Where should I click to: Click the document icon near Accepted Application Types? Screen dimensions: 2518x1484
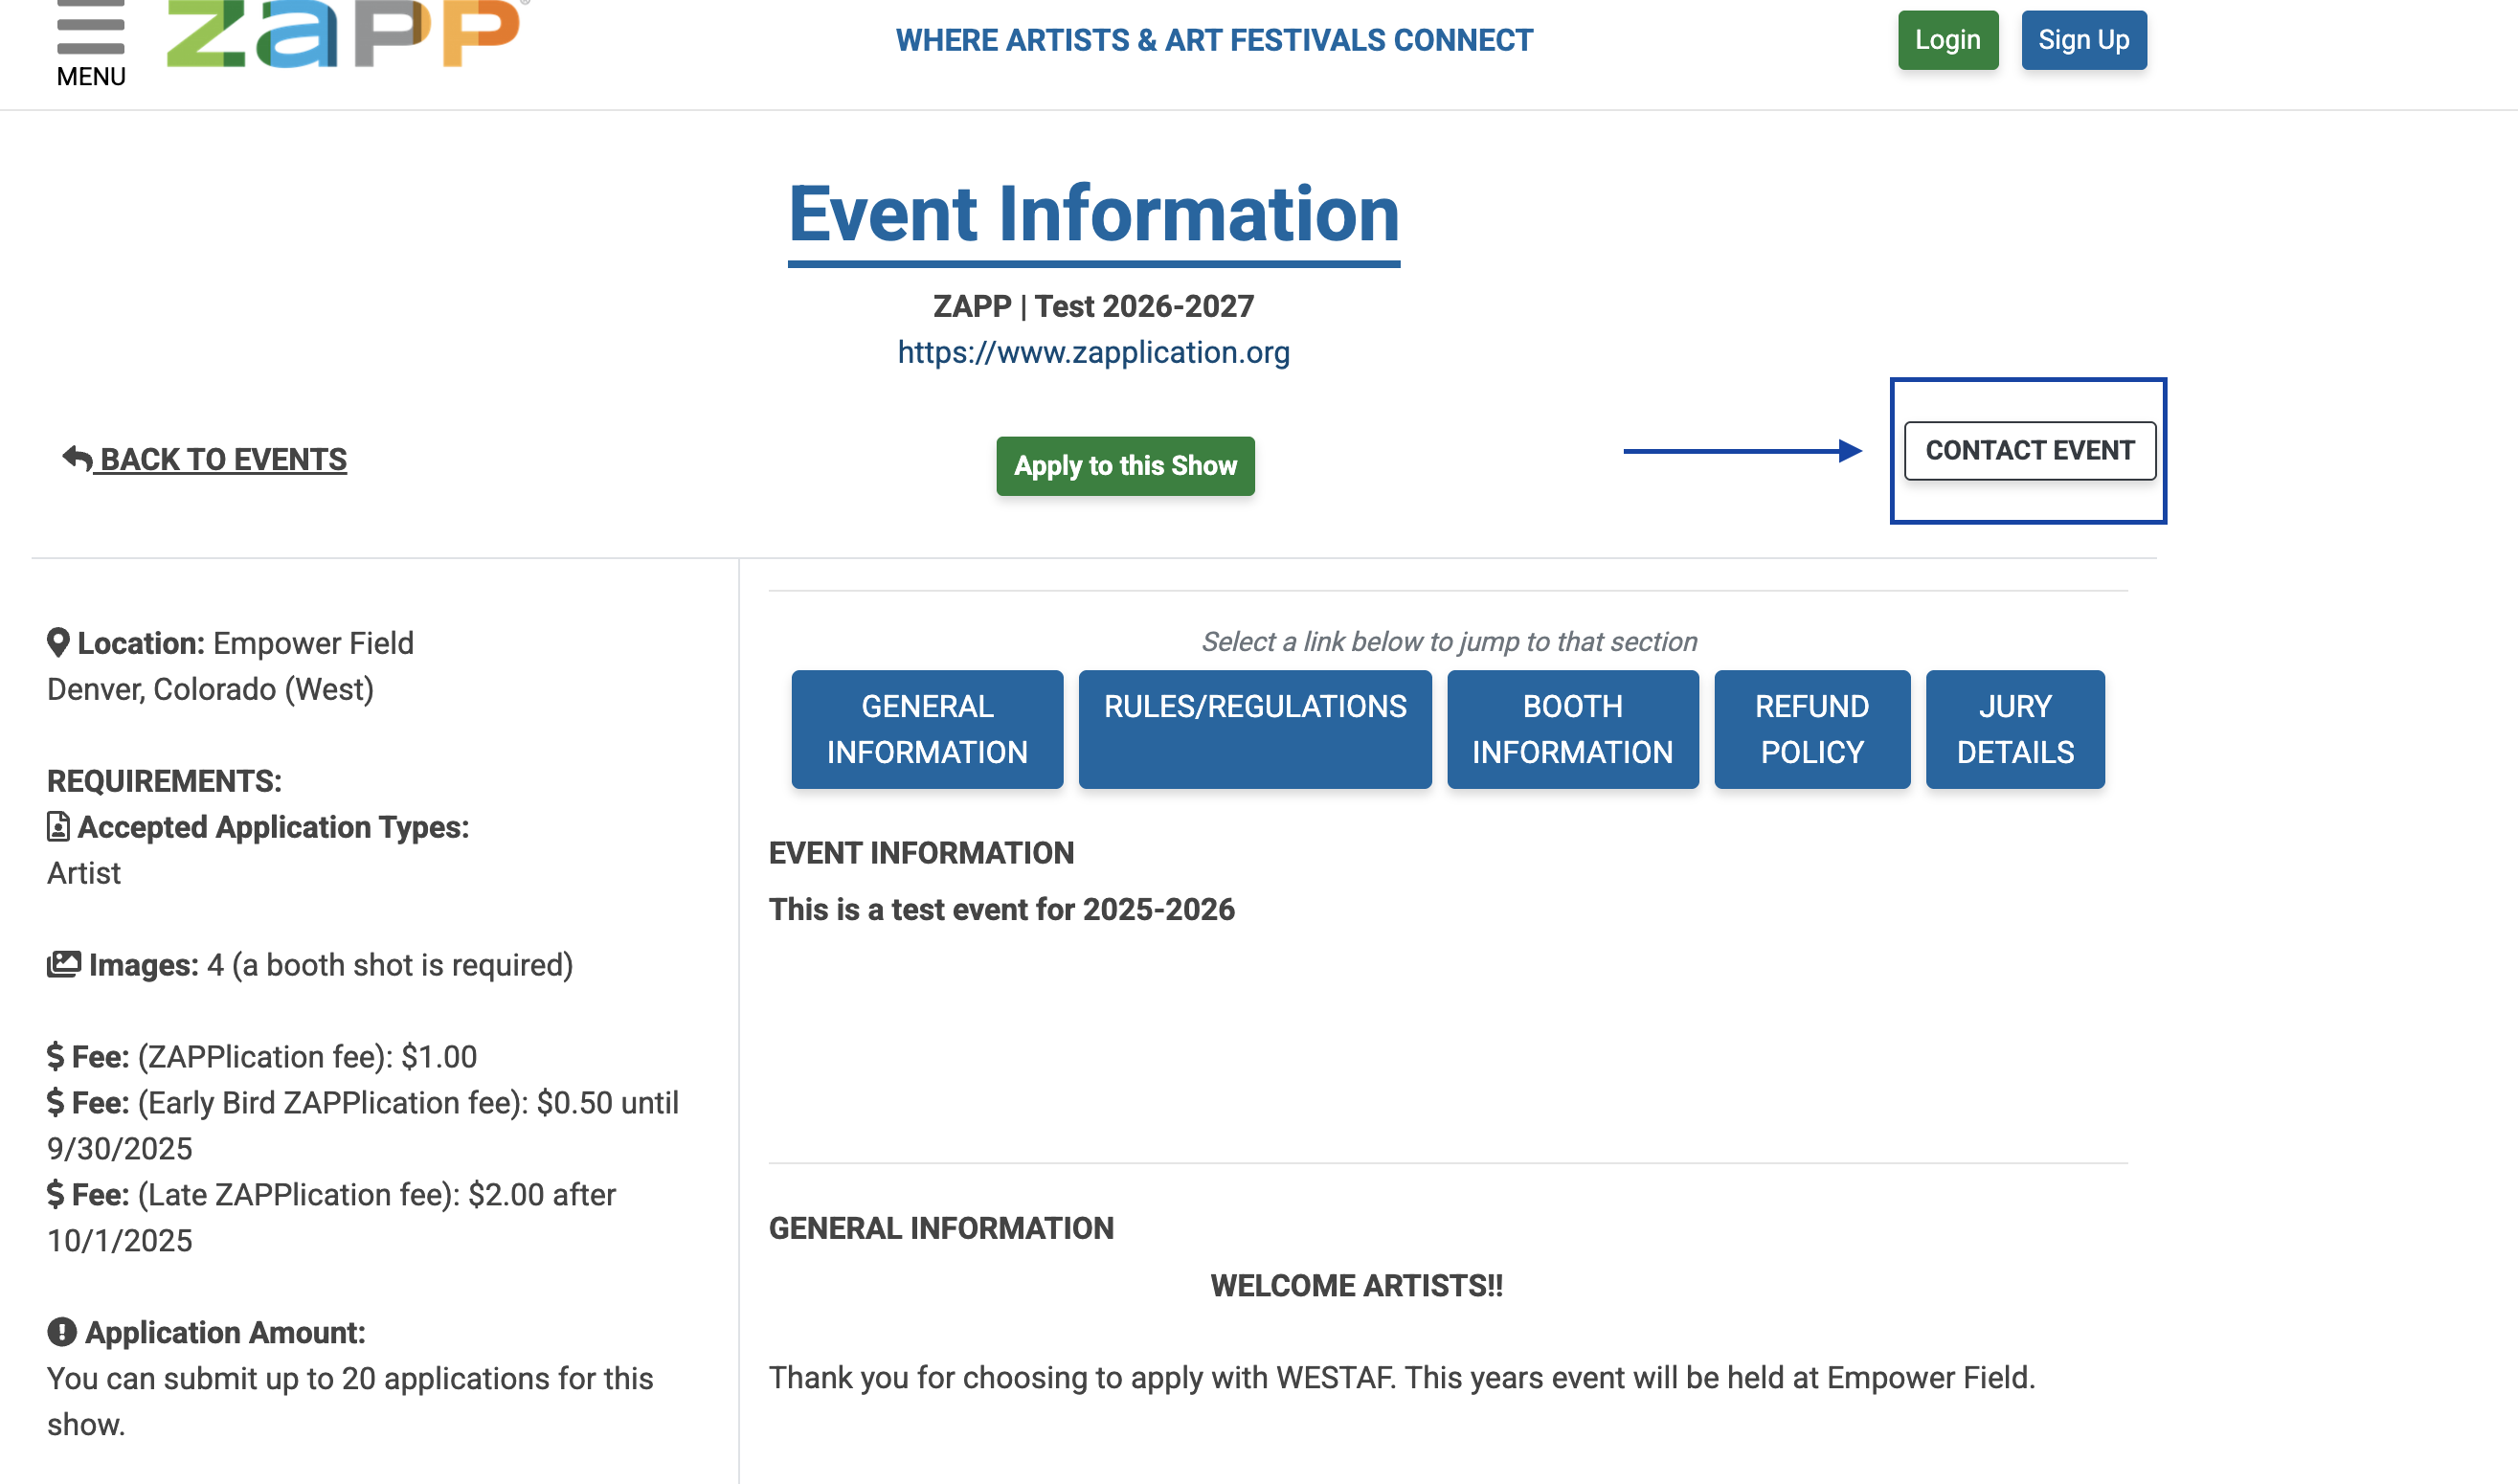click(58, 826)
